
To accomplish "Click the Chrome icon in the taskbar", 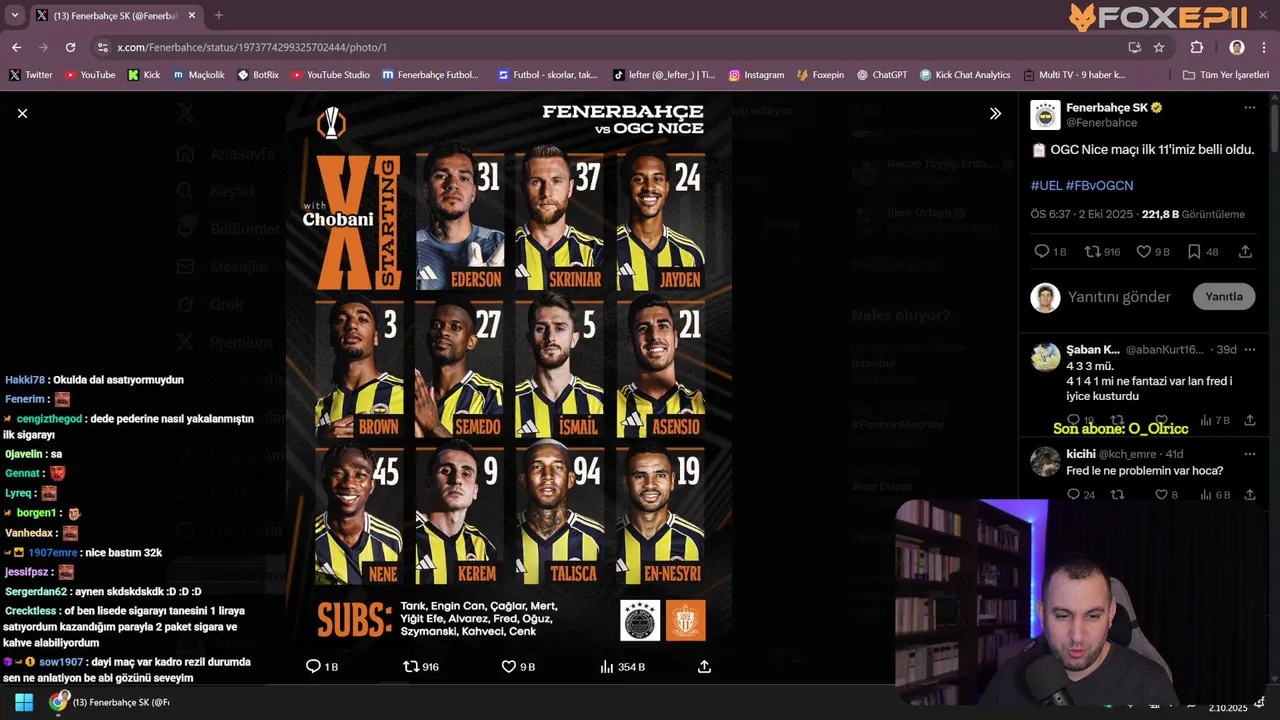I will [58, 702].
